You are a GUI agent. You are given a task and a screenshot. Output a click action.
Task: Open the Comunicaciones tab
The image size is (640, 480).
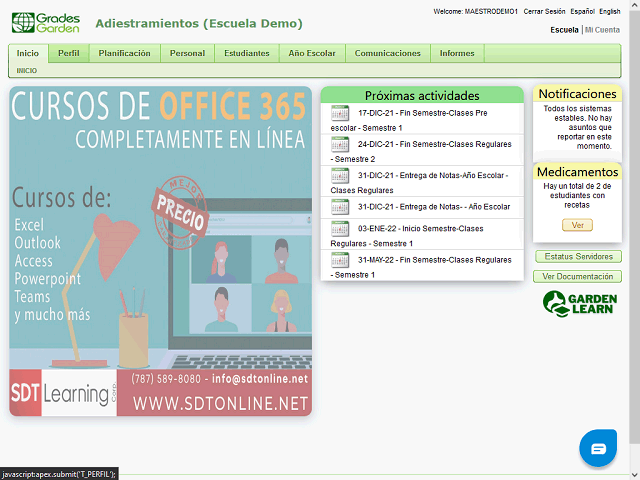(387, 53)
